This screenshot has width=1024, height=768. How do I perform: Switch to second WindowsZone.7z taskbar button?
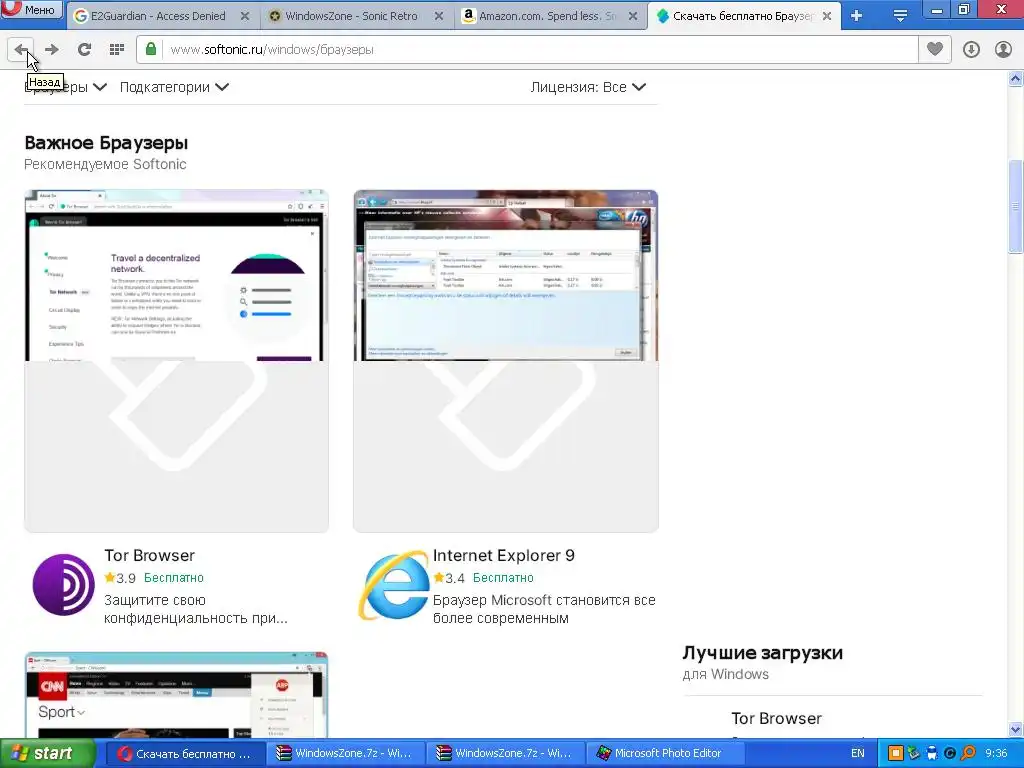click(x=505, y=754)
